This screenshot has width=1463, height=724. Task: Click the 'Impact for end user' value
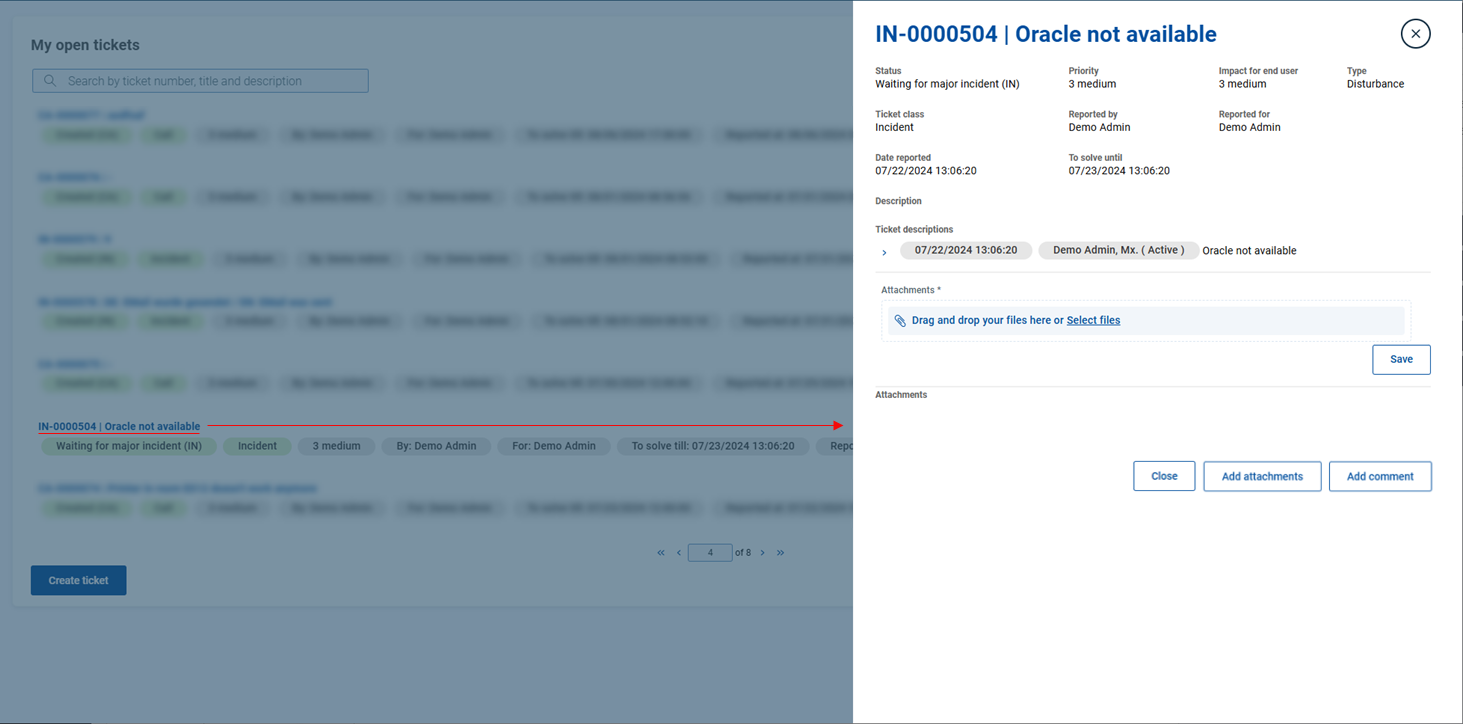pyautogui.click(x=1242, y=84)
